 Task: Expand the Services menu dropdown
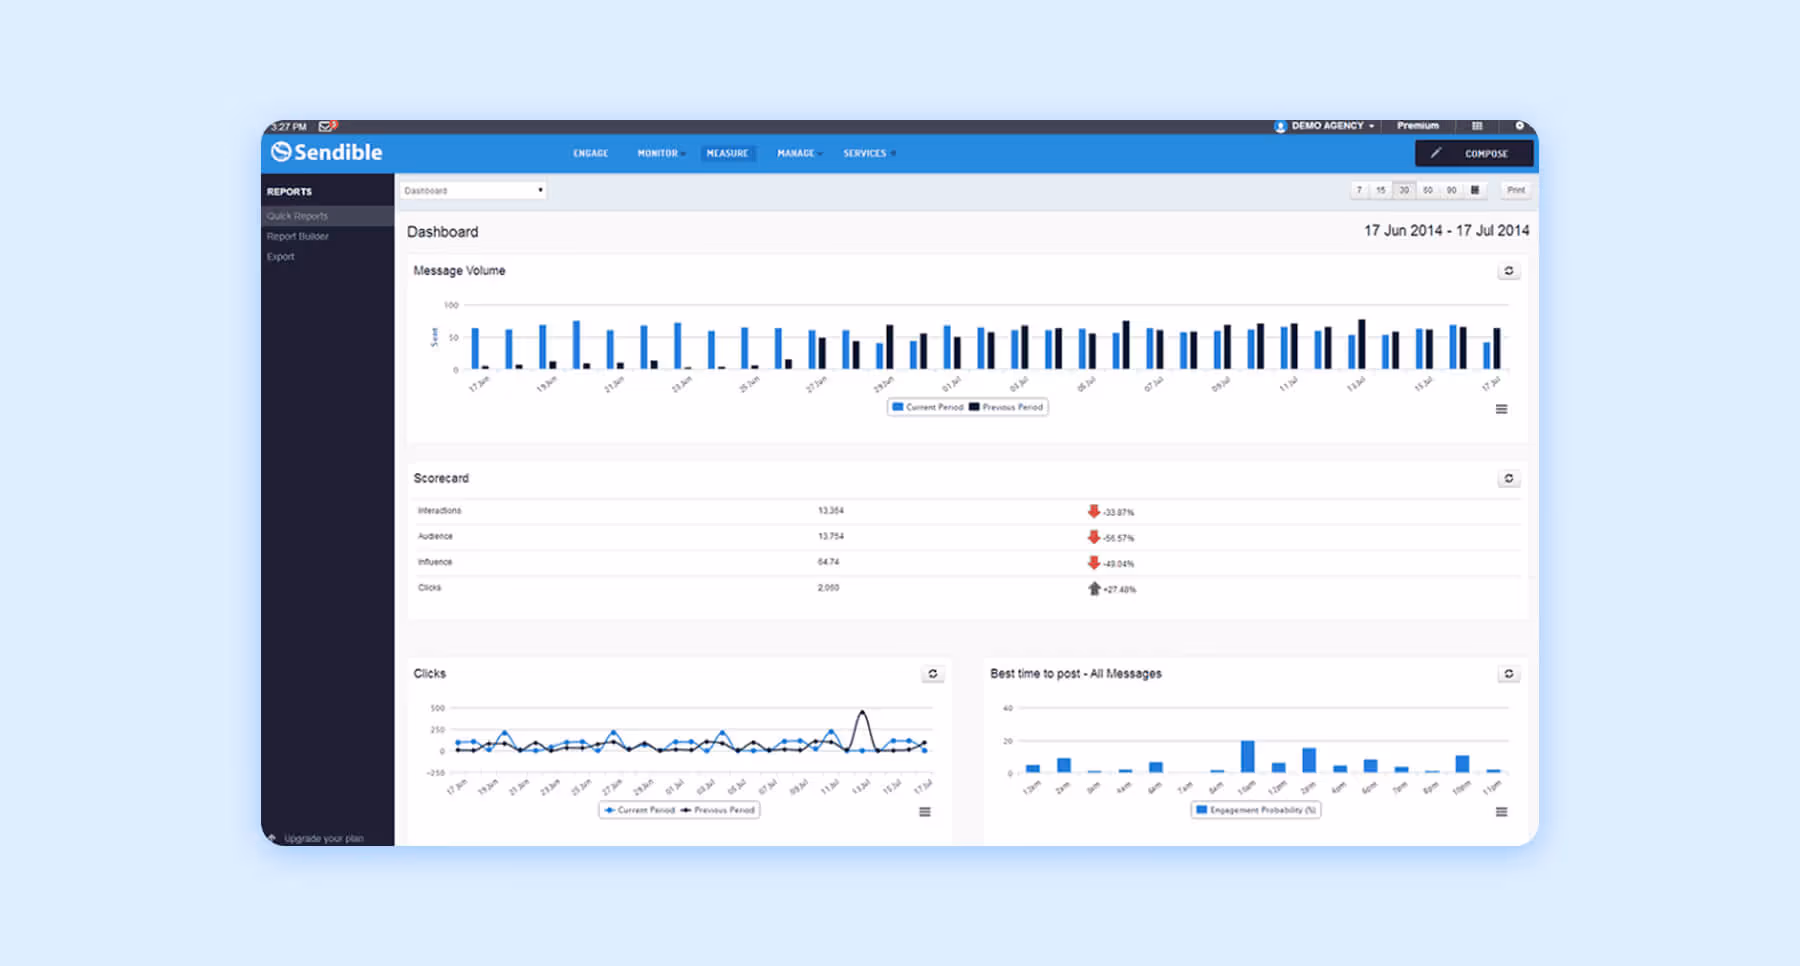866,153
